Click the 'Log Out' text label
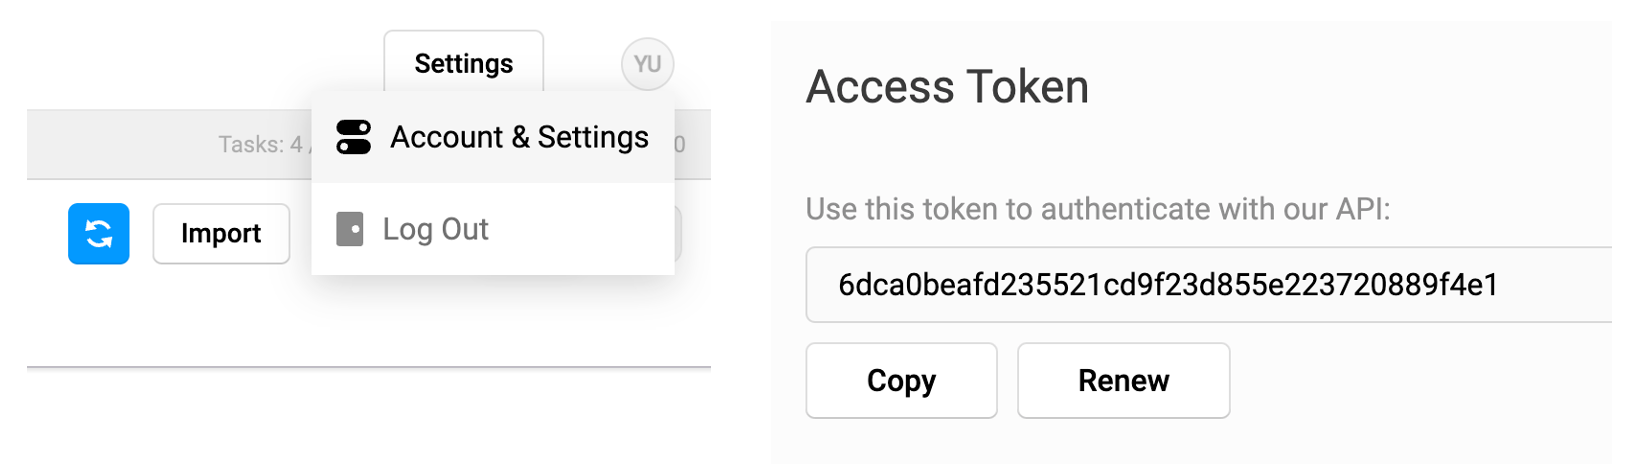1626x464 pixels. [x=436, y=229]
